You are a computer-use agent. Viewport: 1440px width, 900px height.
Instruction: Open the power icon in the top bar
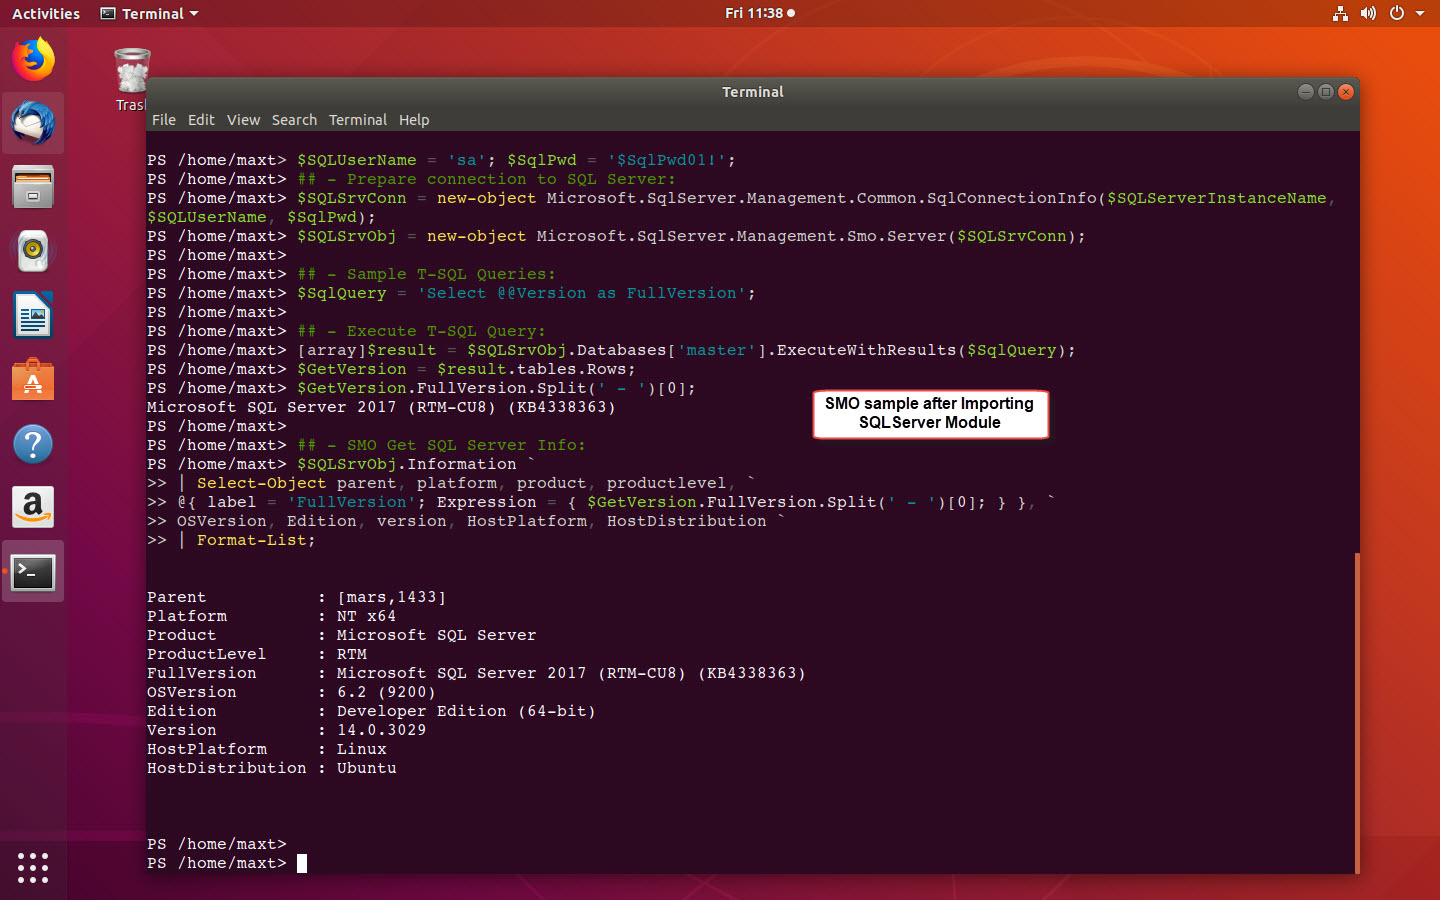click(x=1397, y=13)
